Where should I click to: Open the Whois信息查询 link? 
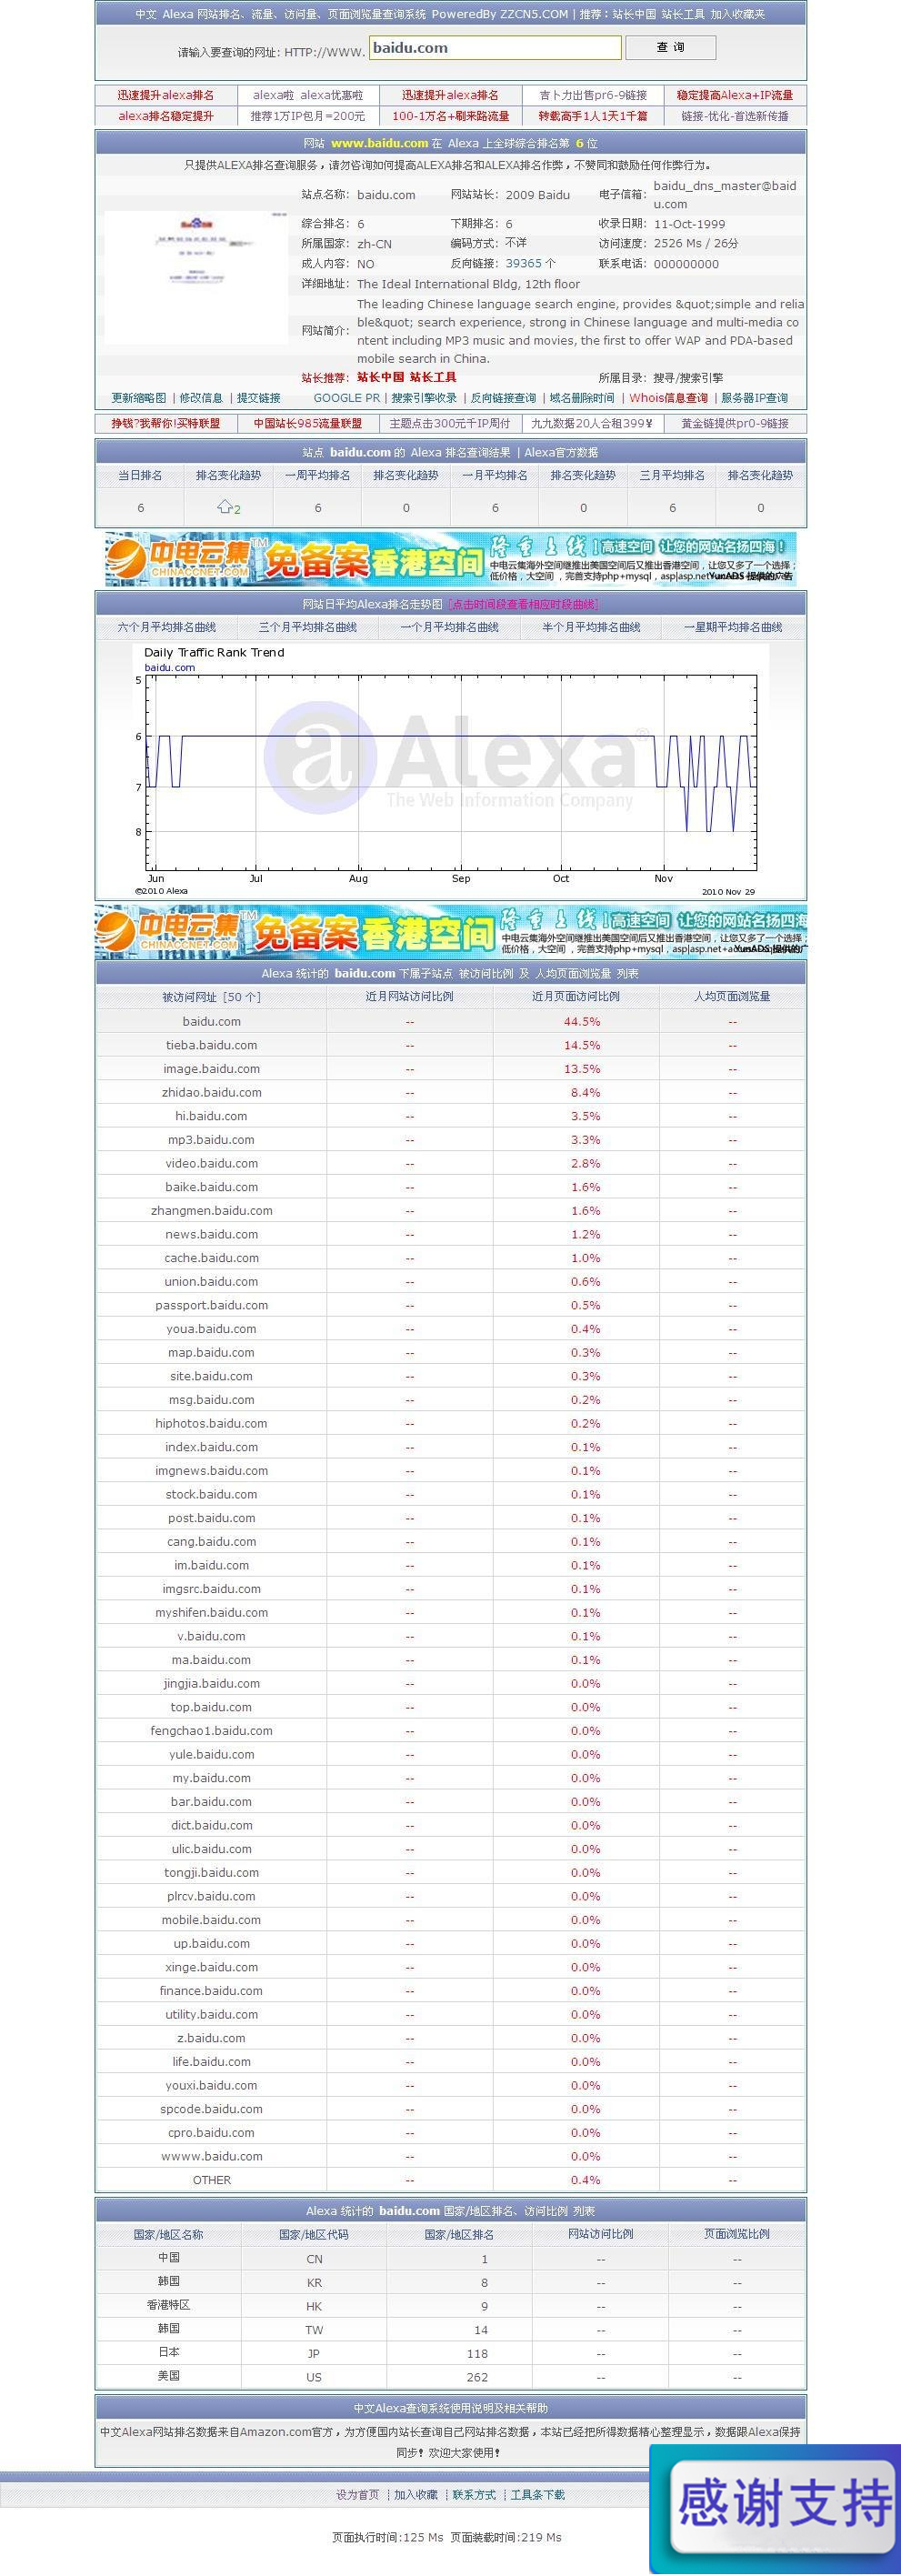click(x=668, y=398)
